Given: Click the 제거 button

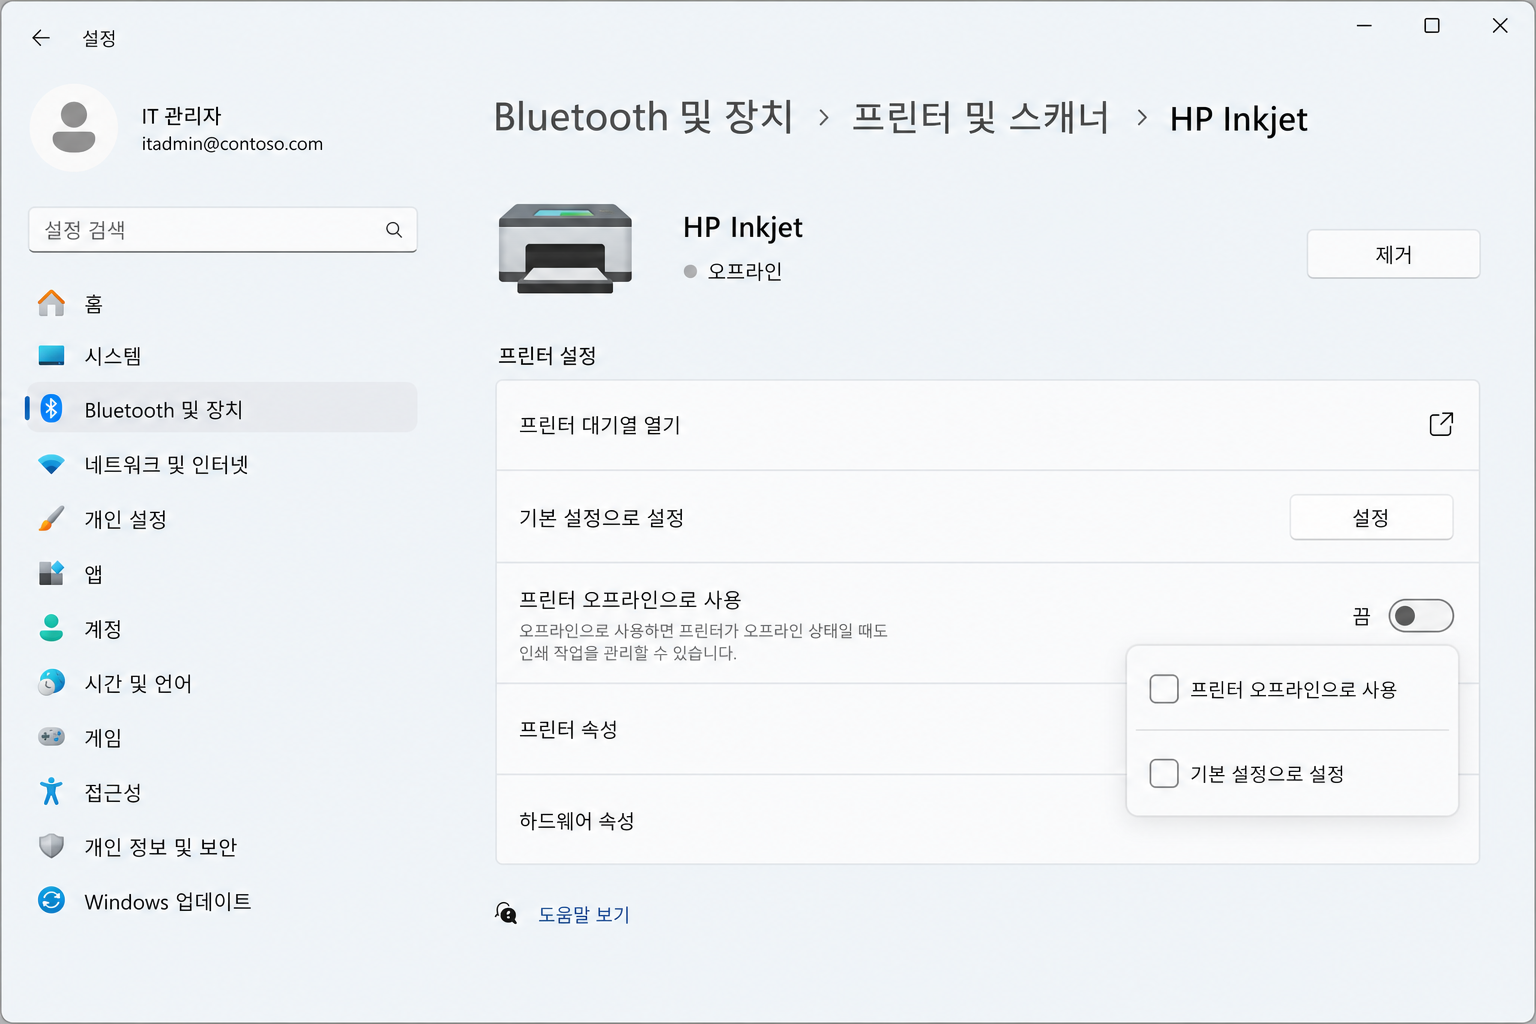Looking at the screenshot, I should click(x=1393, y=254).
